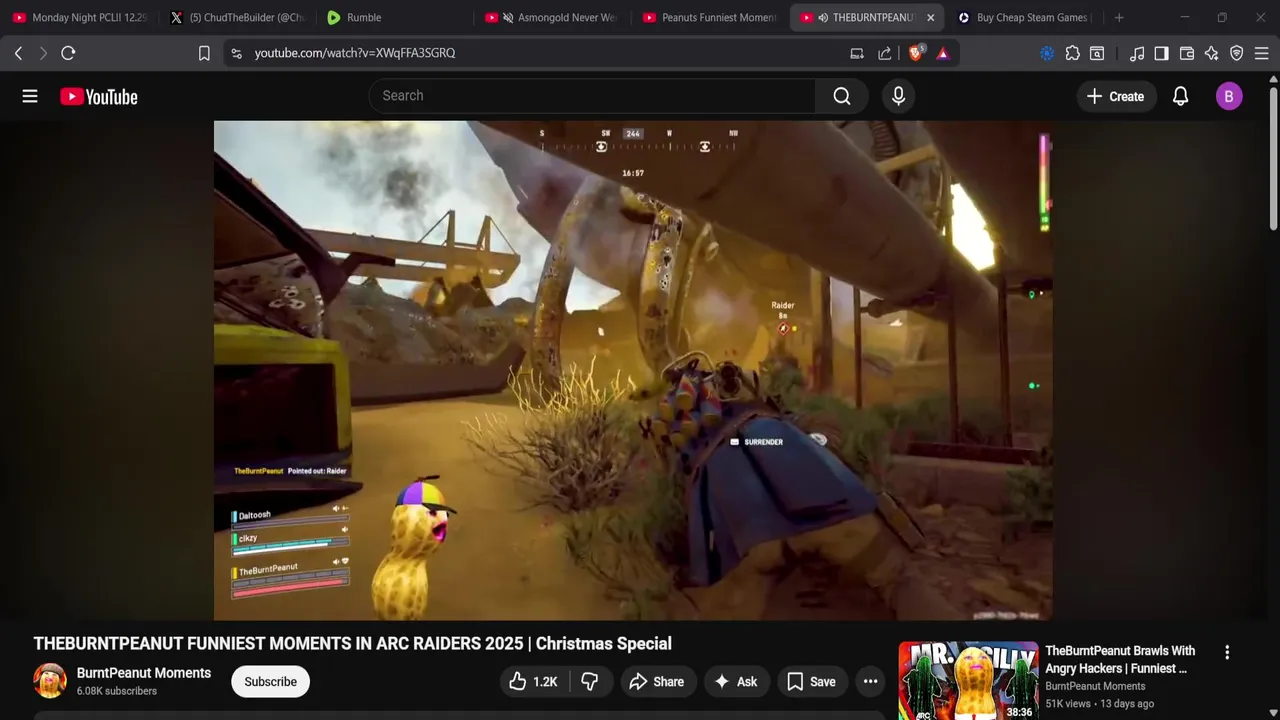Switch to the Buy Cheap Steam Games tab
Screen dimensions: 1280x720
(1024, 17)
